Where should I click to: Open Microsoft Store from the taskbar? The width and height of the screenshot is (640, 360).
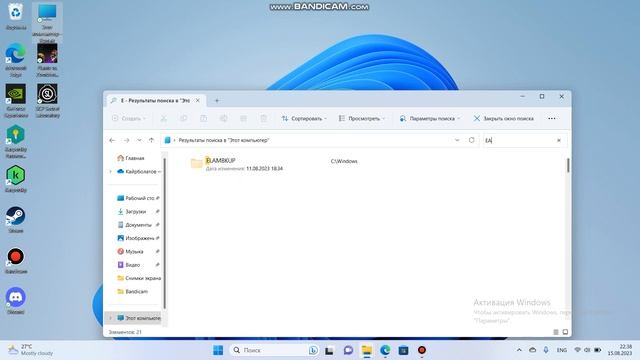click(x=403, y=350)
